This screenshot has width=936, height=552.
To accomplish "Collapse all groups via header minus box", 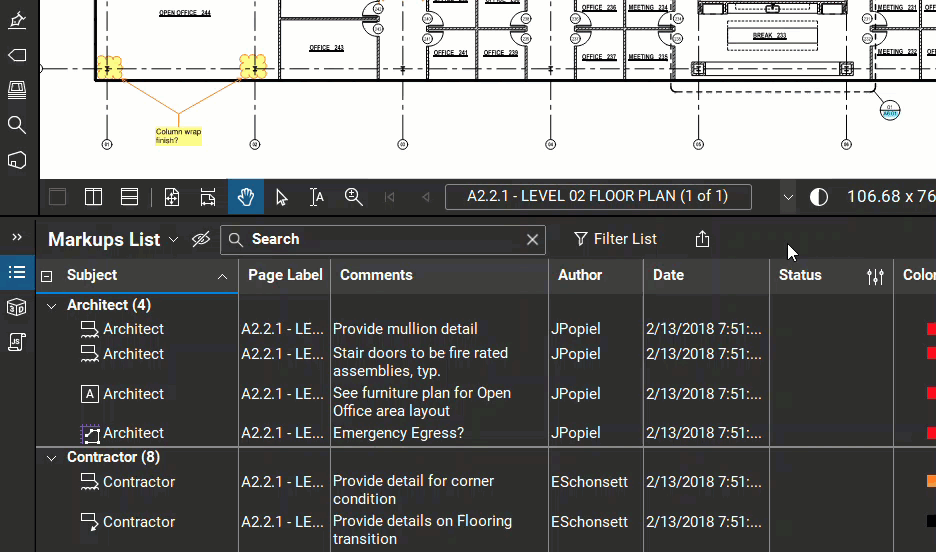I will [x=47, y=276].
